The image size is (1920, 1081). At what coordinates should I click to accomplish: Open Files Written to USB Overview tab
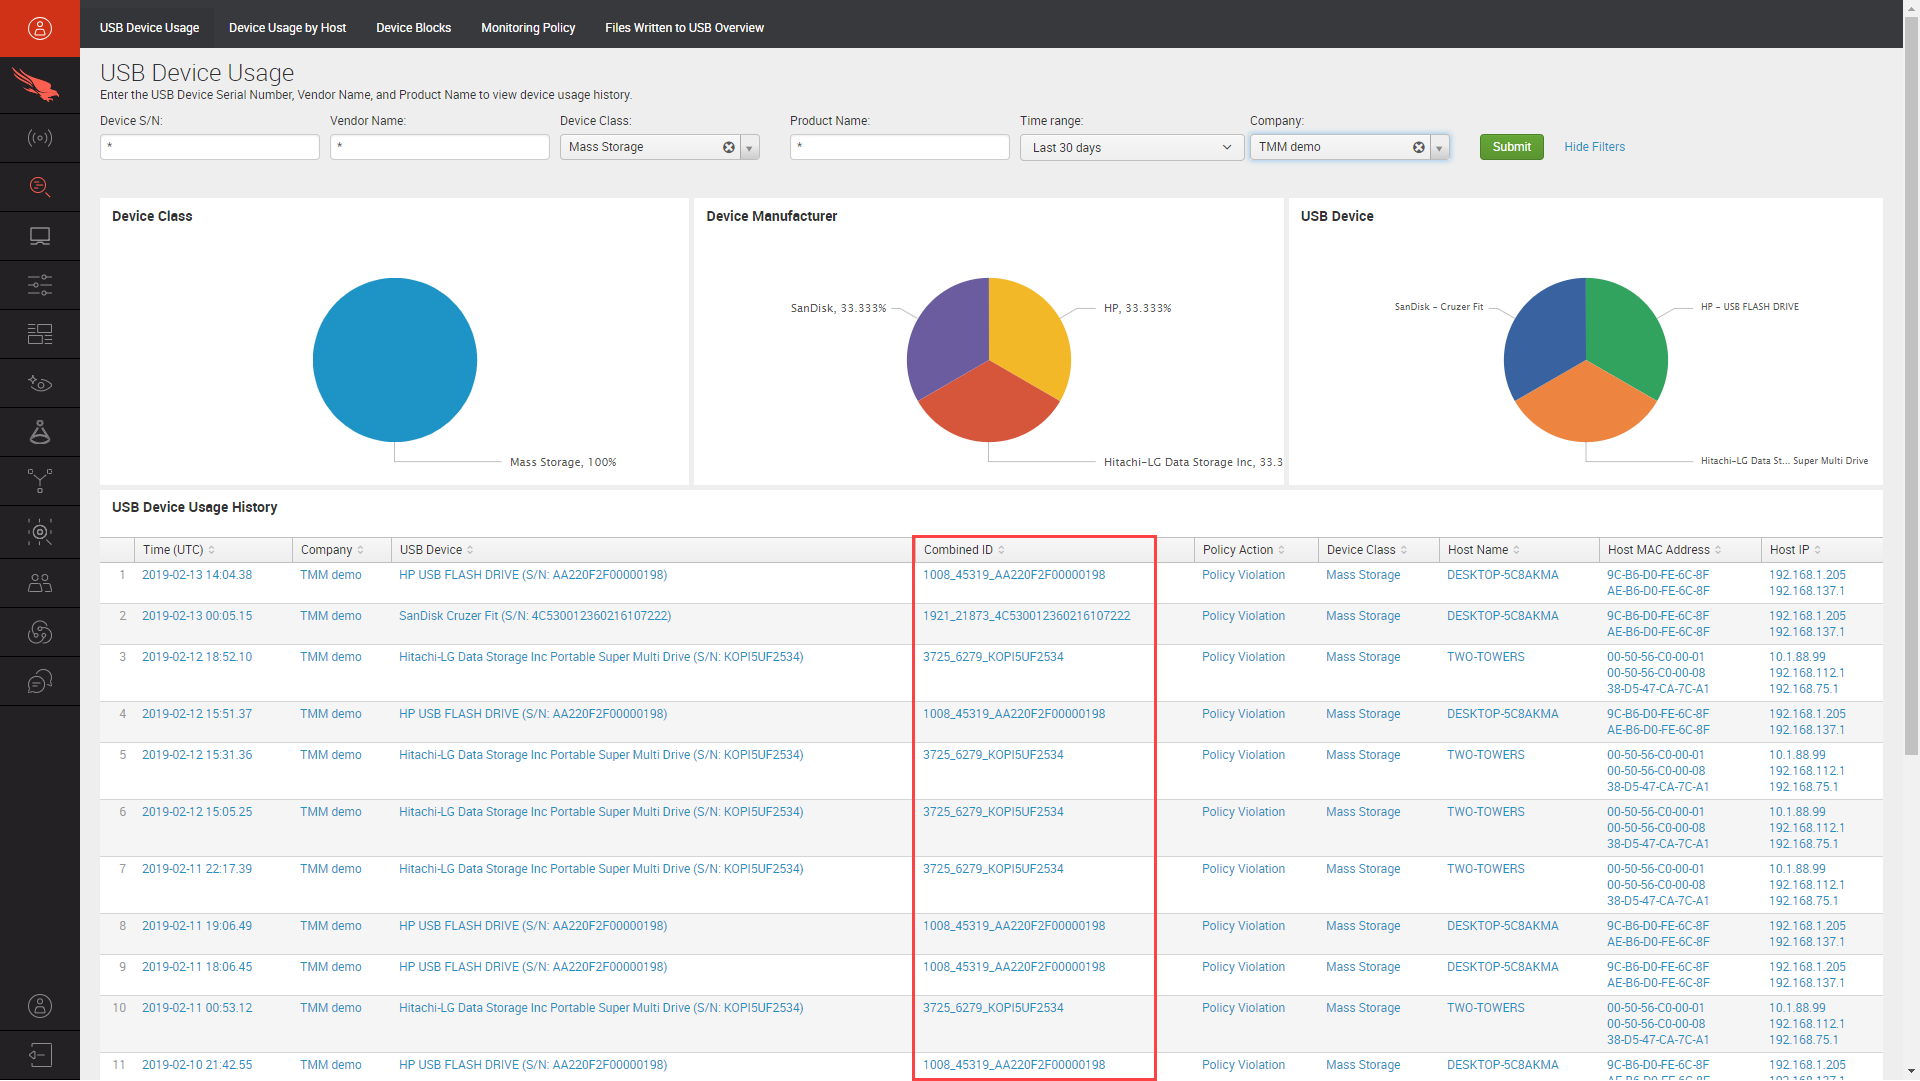[684, 28]
